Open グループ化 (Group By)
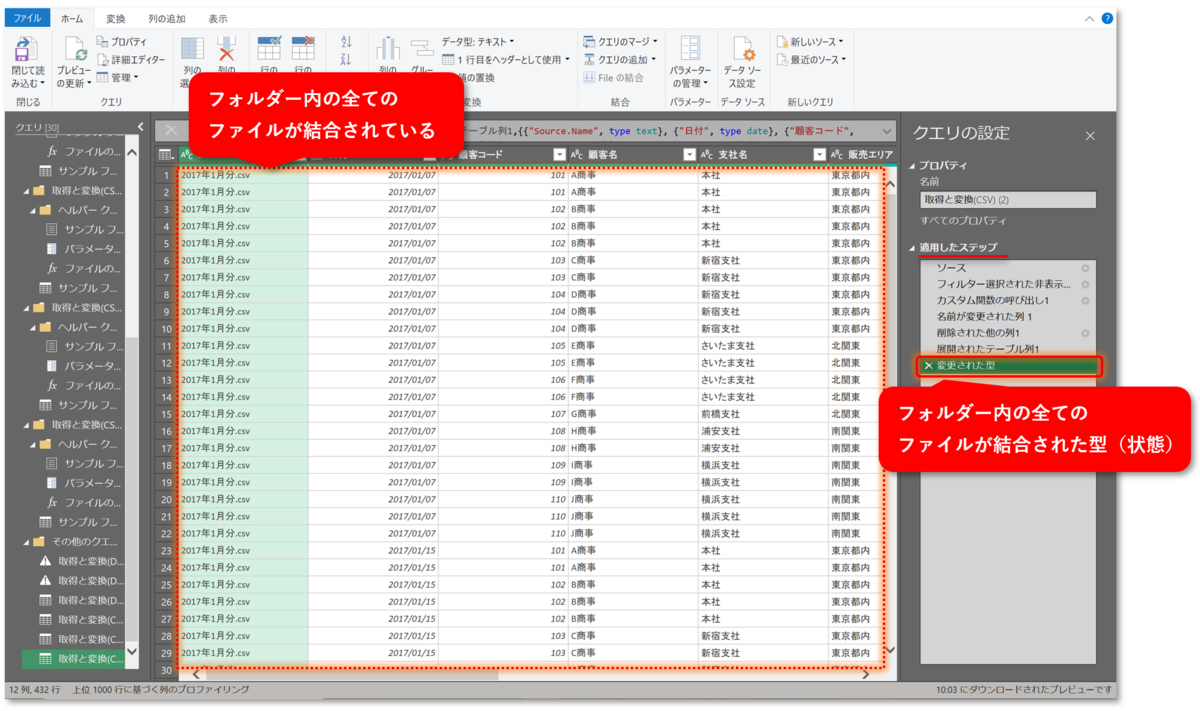Viewport: 1200px width, 711px height. click(x=421, y=47)
